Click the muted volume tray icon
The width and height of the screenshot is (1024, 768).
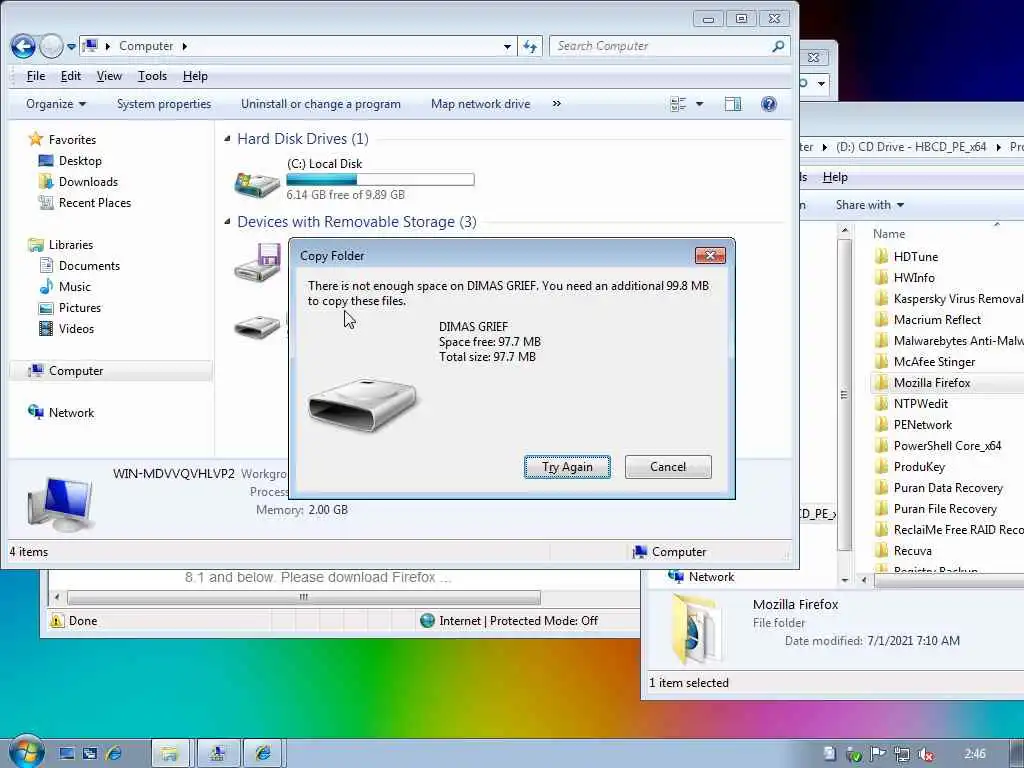[x=926, y=754]
